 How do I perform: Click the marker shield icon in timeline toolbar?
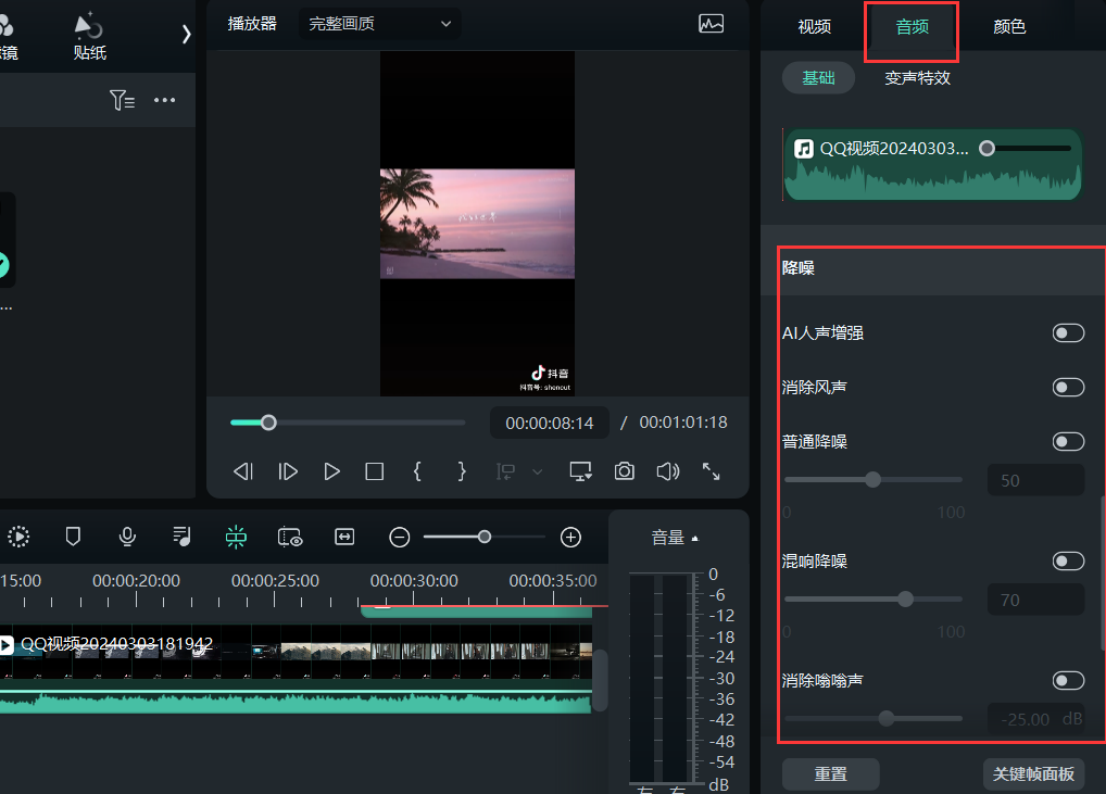click(x=73, y=537)
